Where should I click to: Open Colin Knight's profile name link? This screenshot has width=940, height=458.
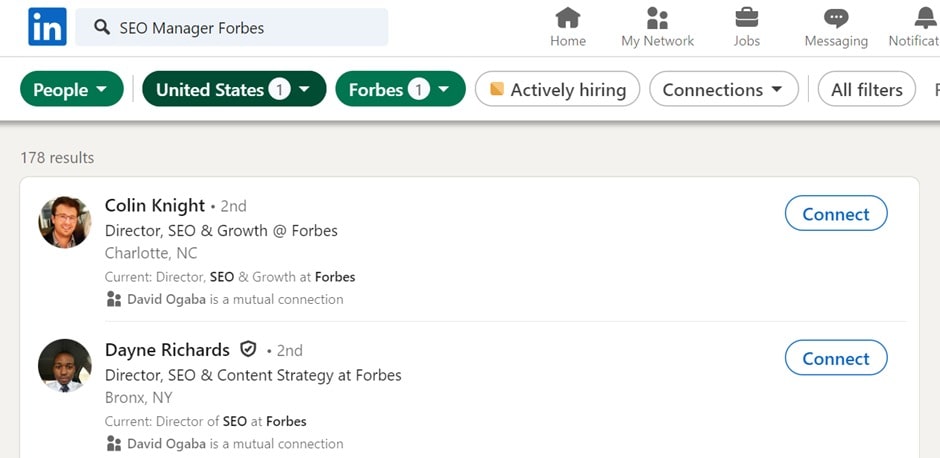(x=155, y=206)
